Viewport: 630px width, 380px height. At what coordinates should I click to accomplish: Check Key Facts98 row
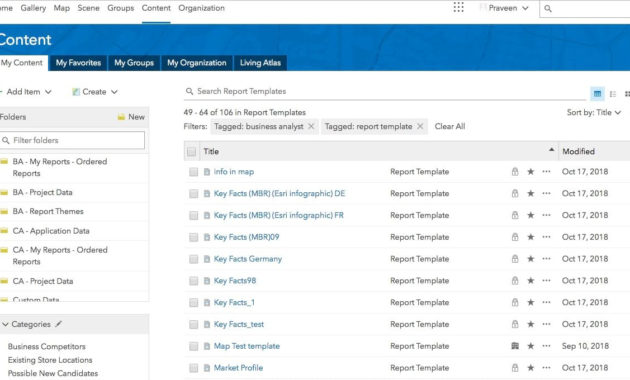[194, 281]
